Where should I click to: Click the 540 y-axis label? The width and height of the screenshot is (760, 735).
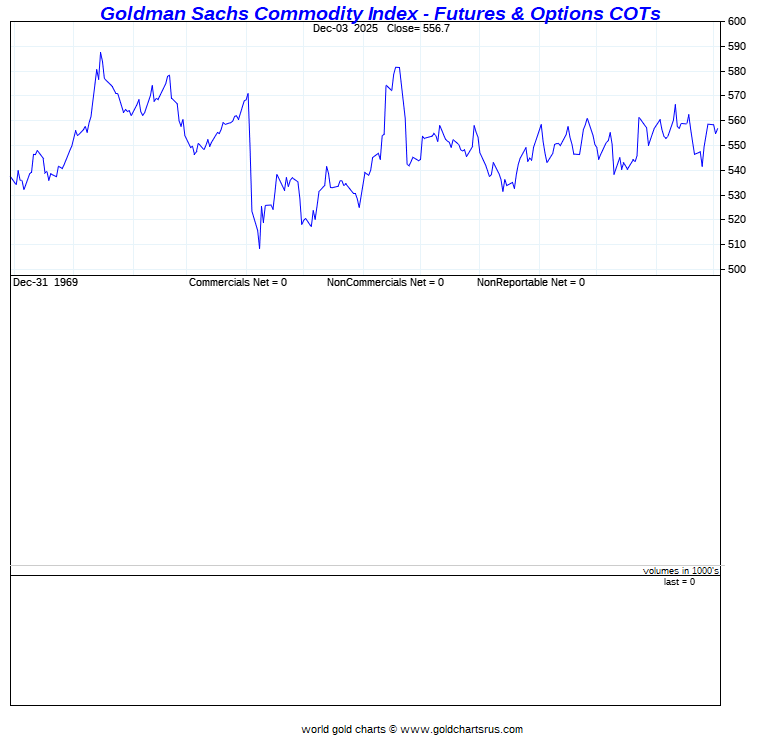pos(737,170)
